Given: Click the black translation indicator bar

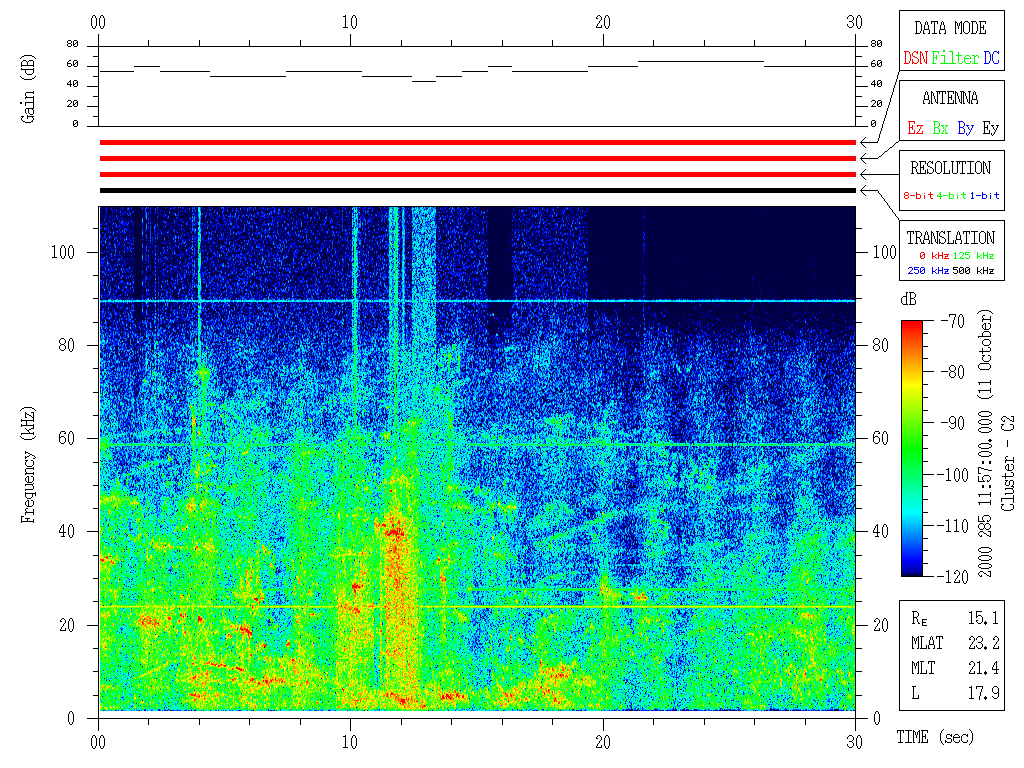Looking at the screenshot, I should click(x=477, y=190).
